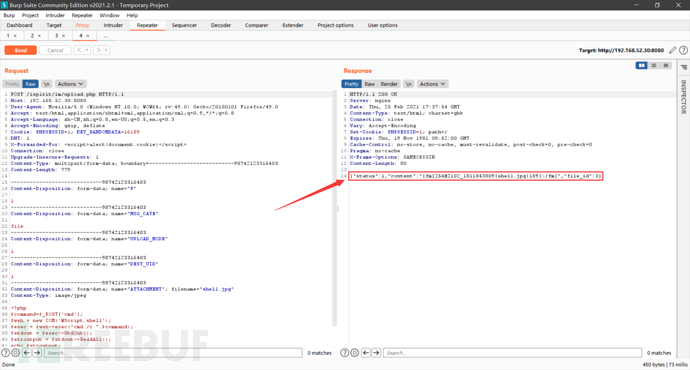Go to next request search match

[37, 353]
